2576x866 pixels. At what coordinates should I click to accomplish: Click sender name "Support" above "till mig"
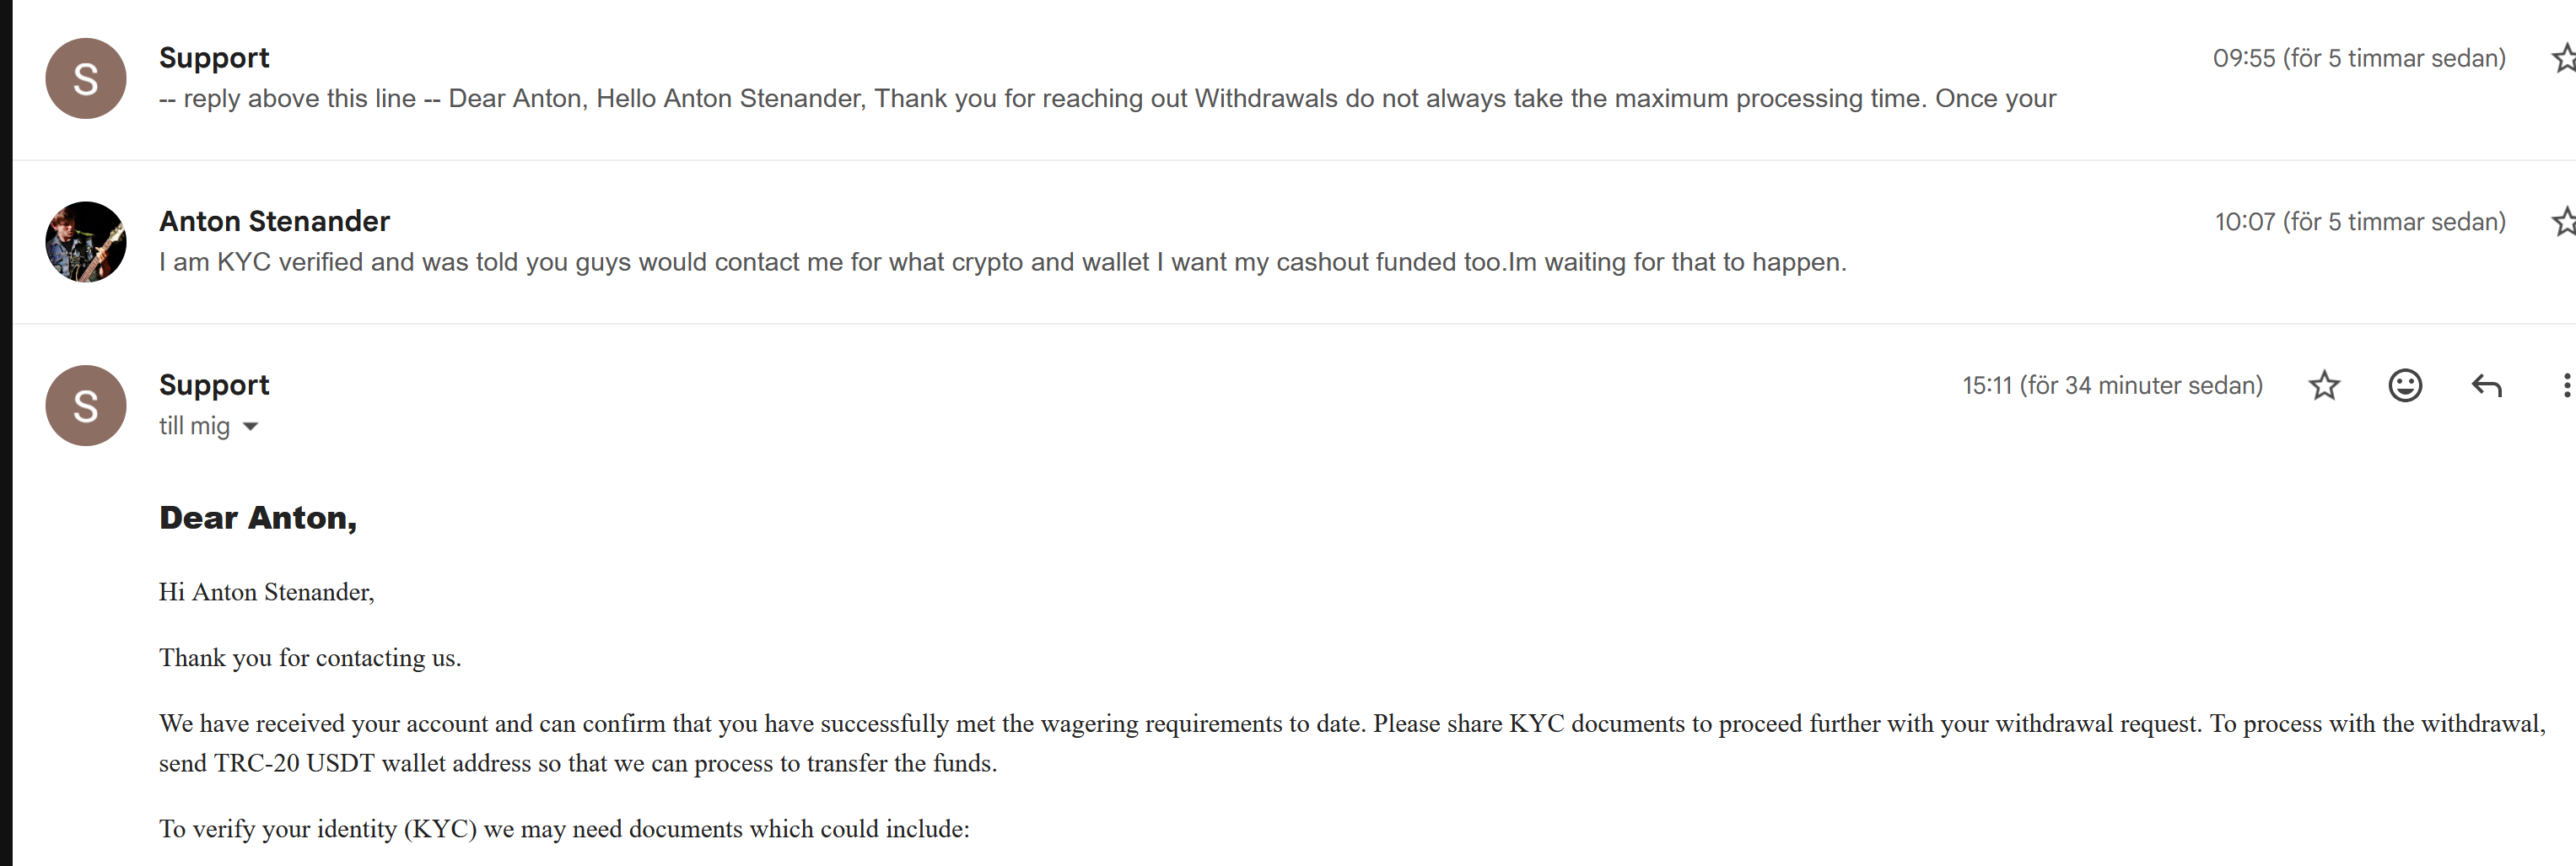214,385
